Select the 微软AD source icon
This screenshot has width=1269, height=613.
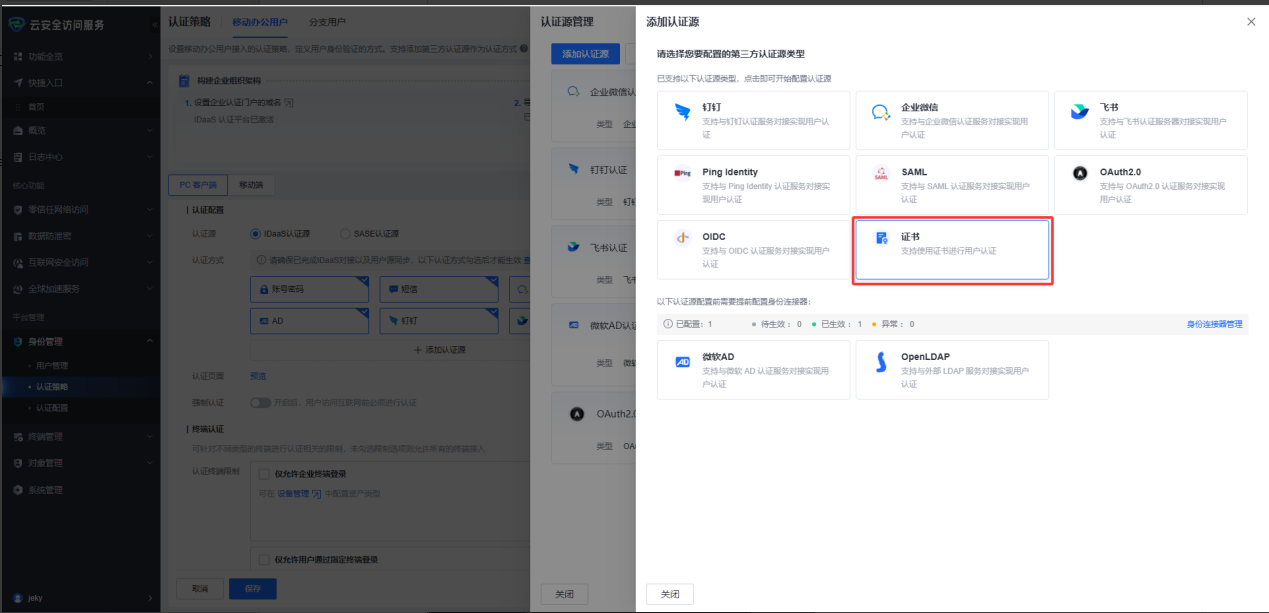pos(682,362)
